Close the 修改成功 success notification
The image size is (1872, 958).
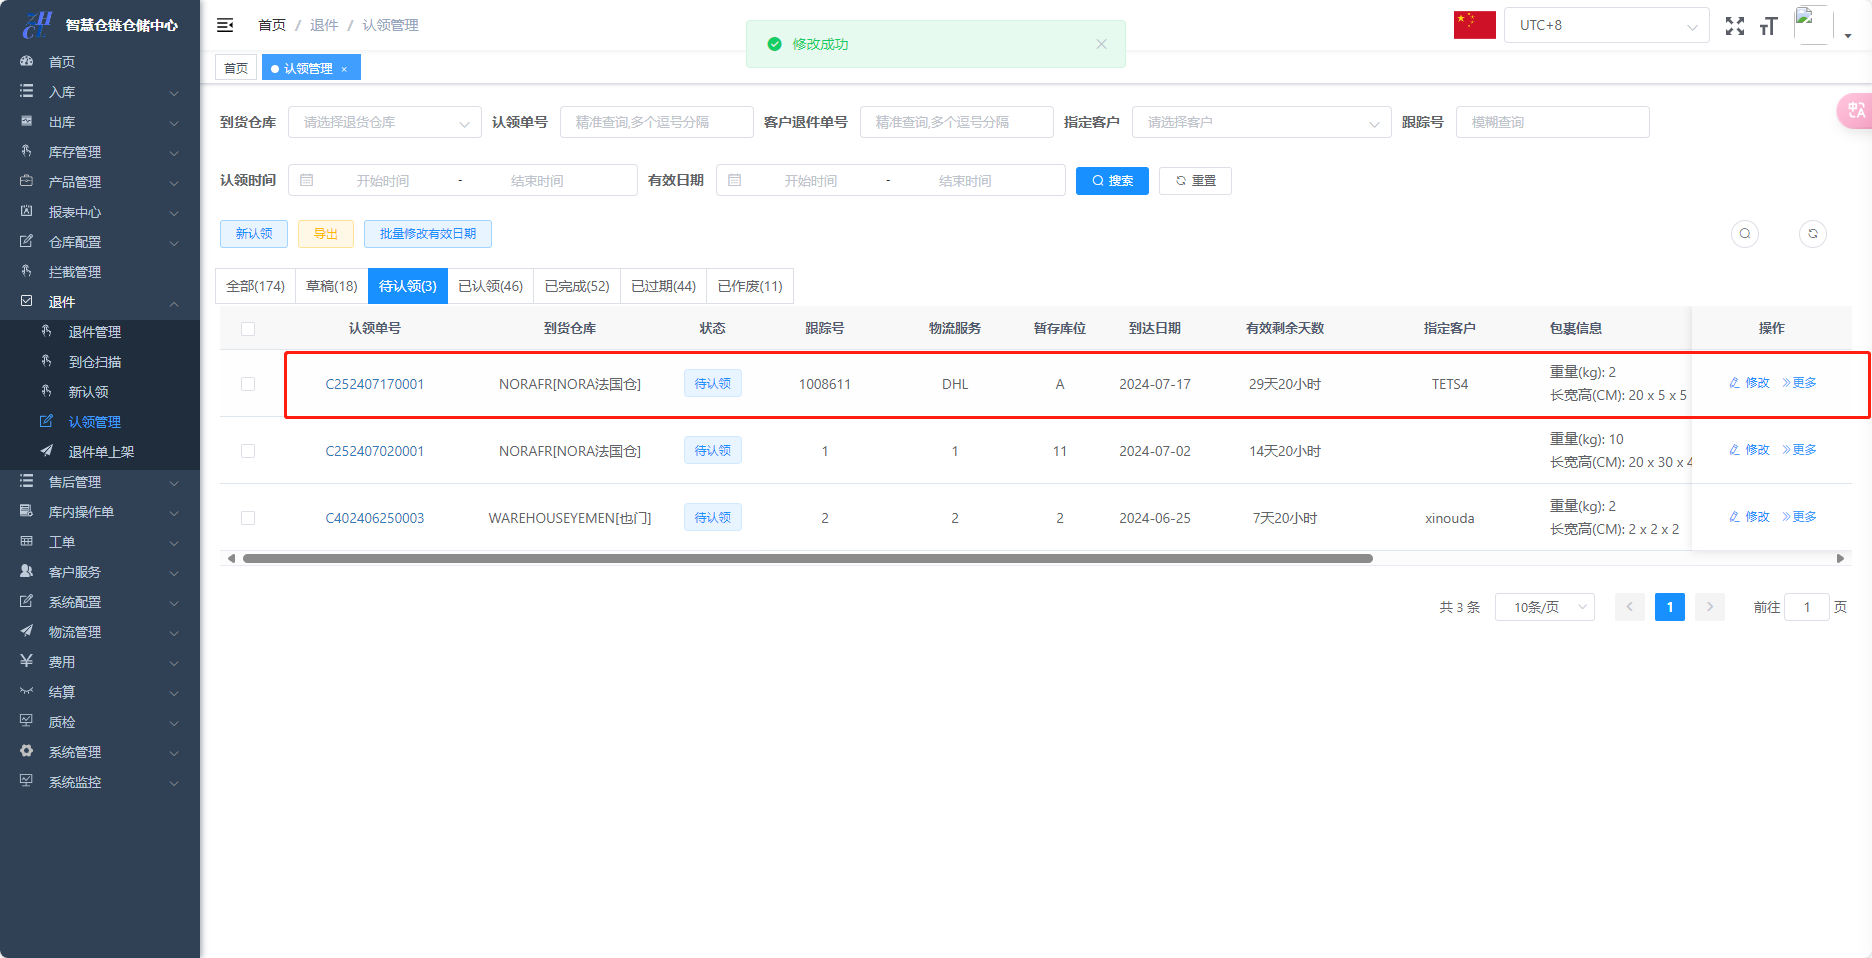pyautogui.click(x=1101, y=44)
